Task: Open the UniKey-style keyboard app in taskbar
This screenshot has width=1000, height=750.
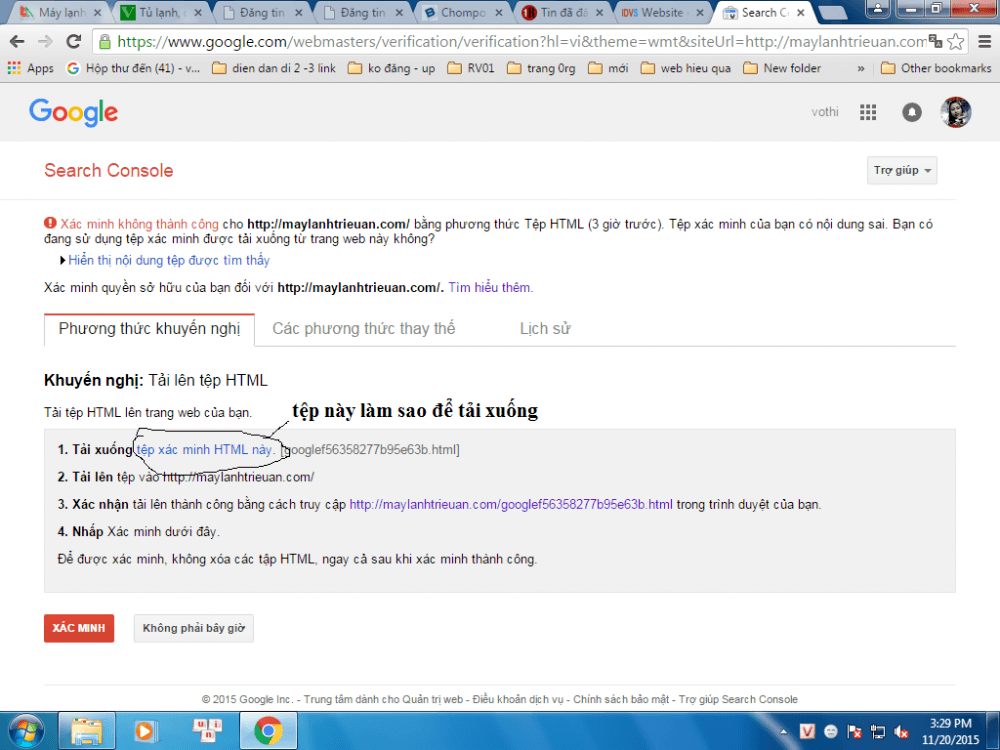Action: point(207,731)
